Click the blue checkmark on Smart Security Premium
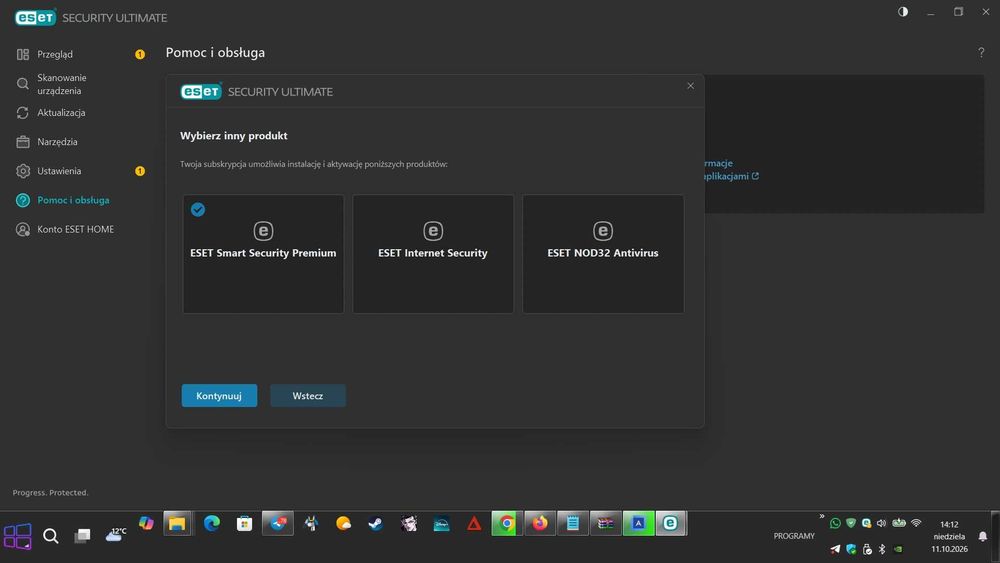 [198, 209]
